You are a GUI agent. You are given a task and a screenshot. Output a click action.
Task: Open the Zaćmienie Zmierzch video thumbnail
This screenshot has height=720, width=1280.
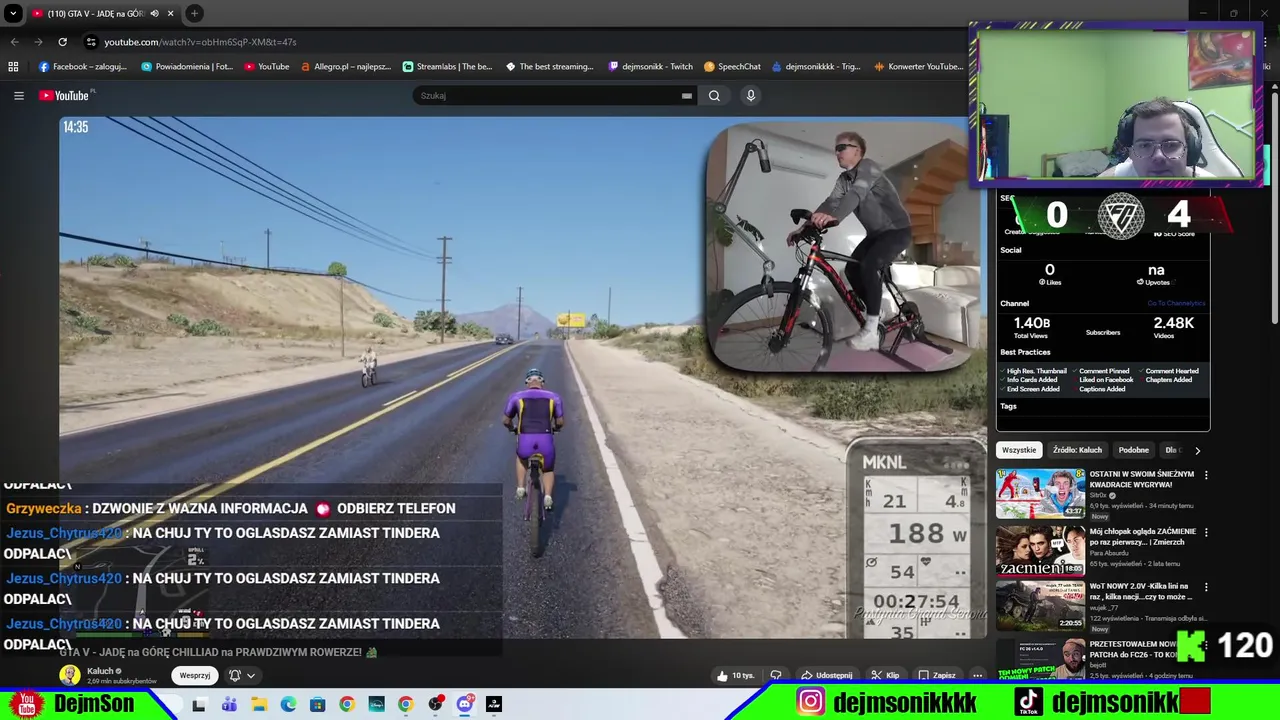pyautogui.click(x=1040, y=551)
